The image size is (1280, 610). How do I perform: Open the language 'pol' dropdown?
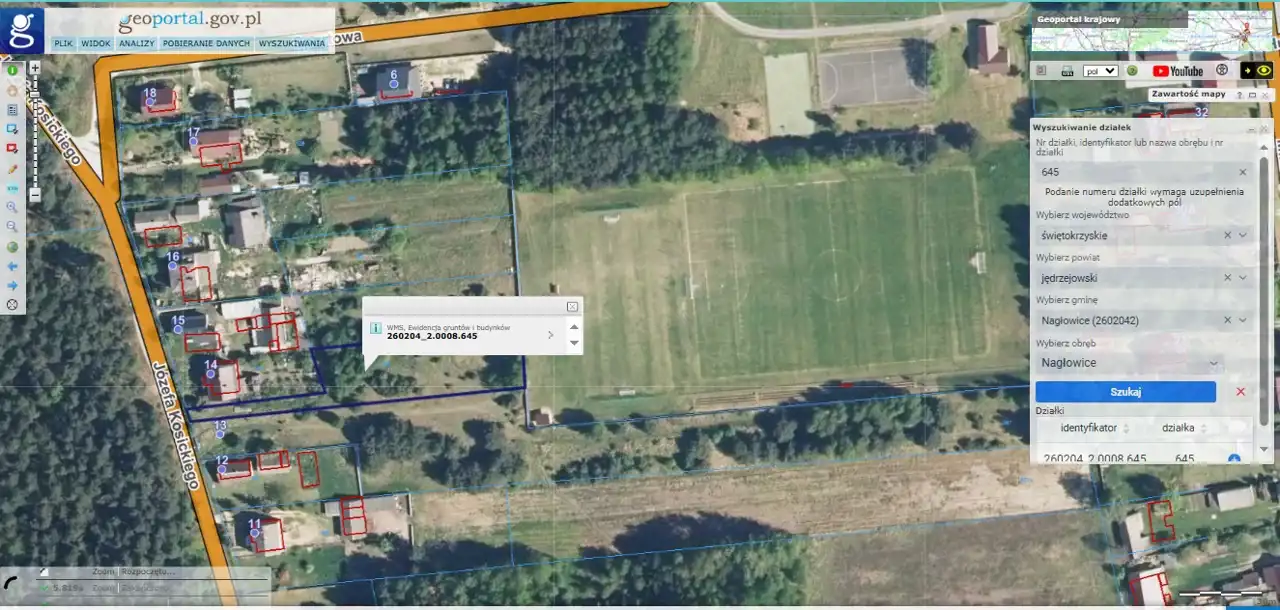pos(1100,71)
